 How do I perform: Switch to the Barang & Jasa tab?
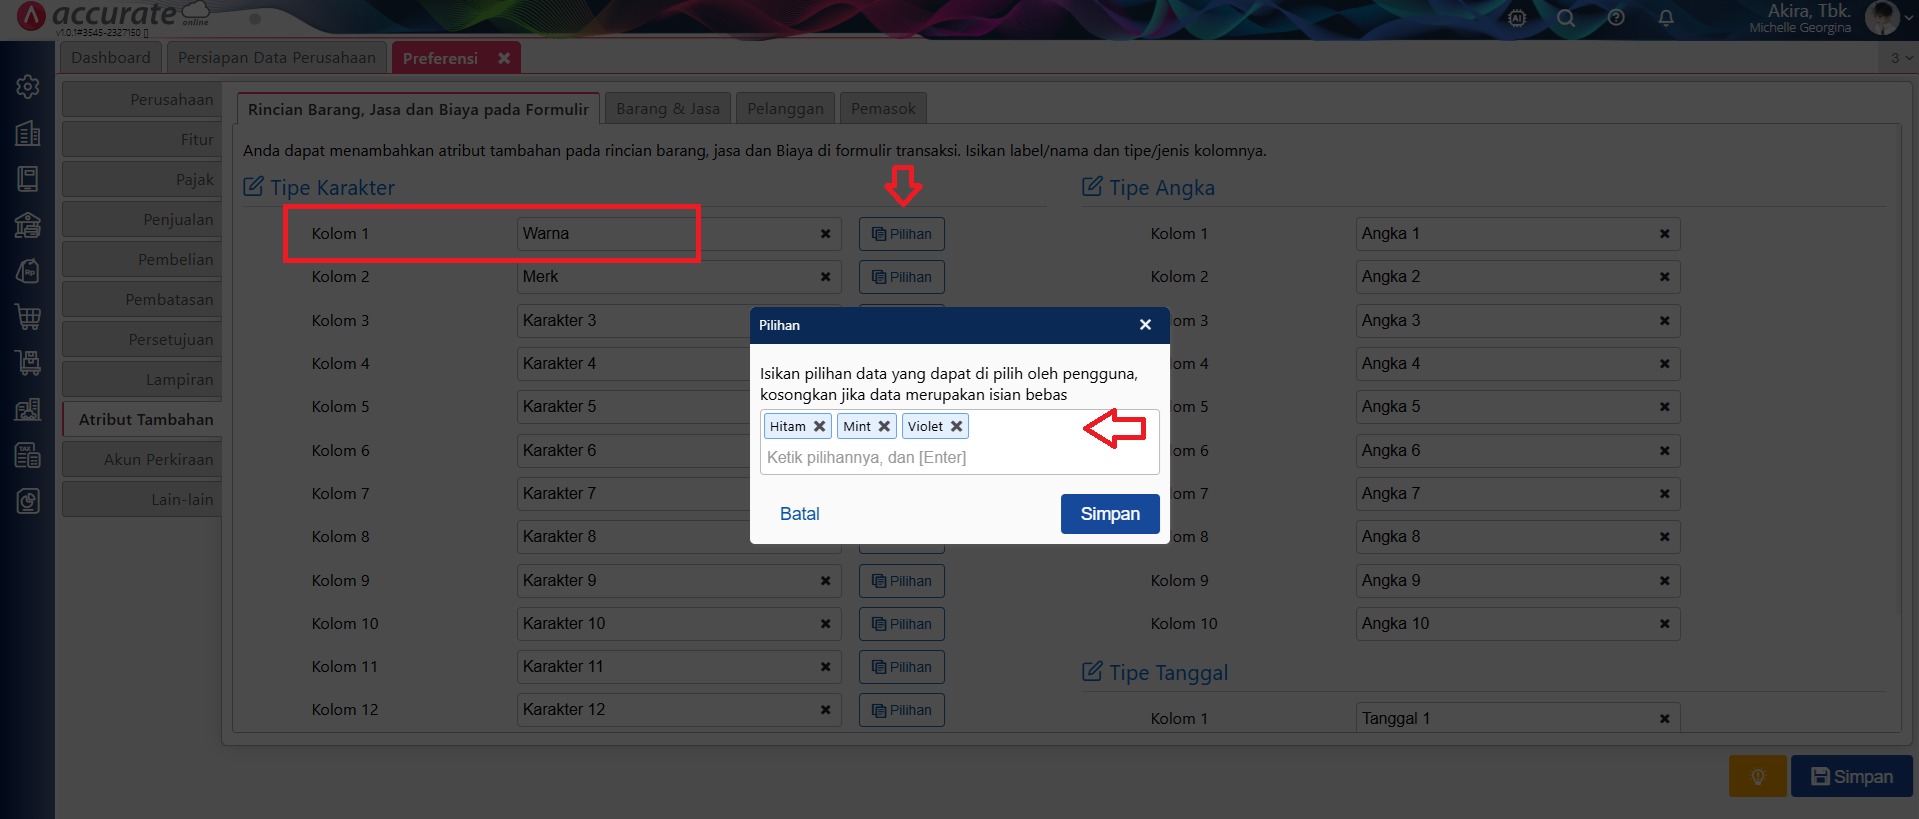(x=667, y=109)
